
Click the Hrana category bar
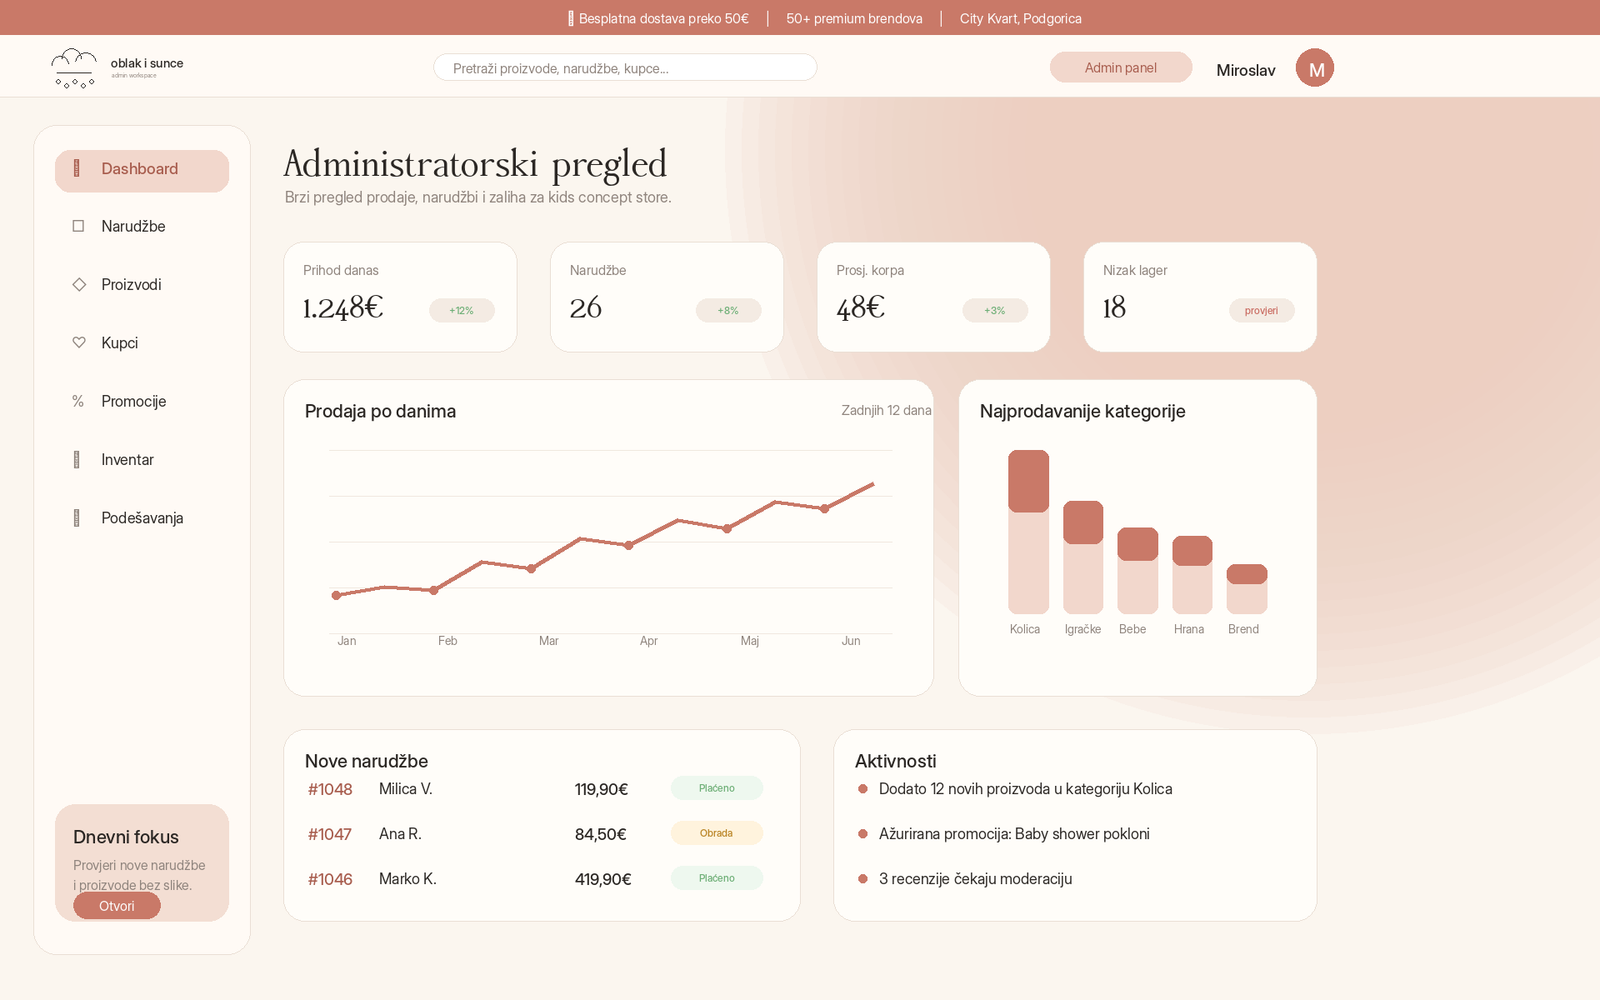[x=1192, y=575]
